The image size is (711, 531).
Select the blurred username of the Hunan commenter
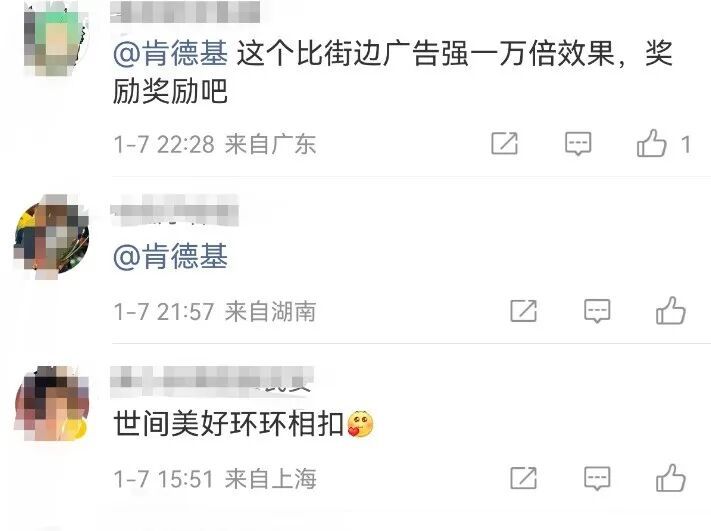pos(175,210)
